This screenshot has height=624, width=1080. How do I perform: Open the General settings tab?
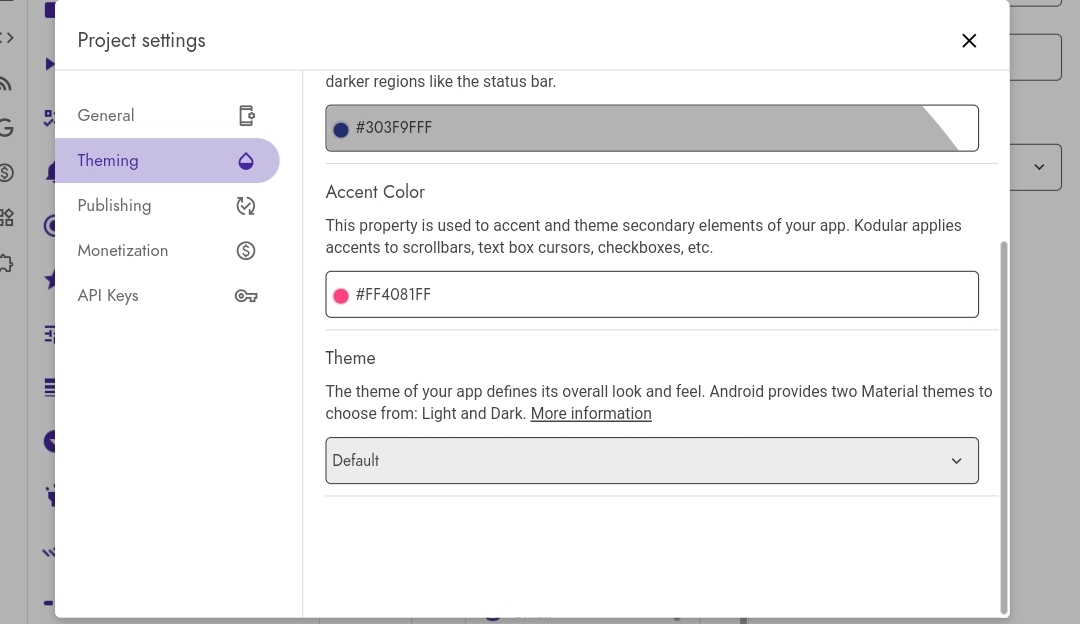(106, 116)
